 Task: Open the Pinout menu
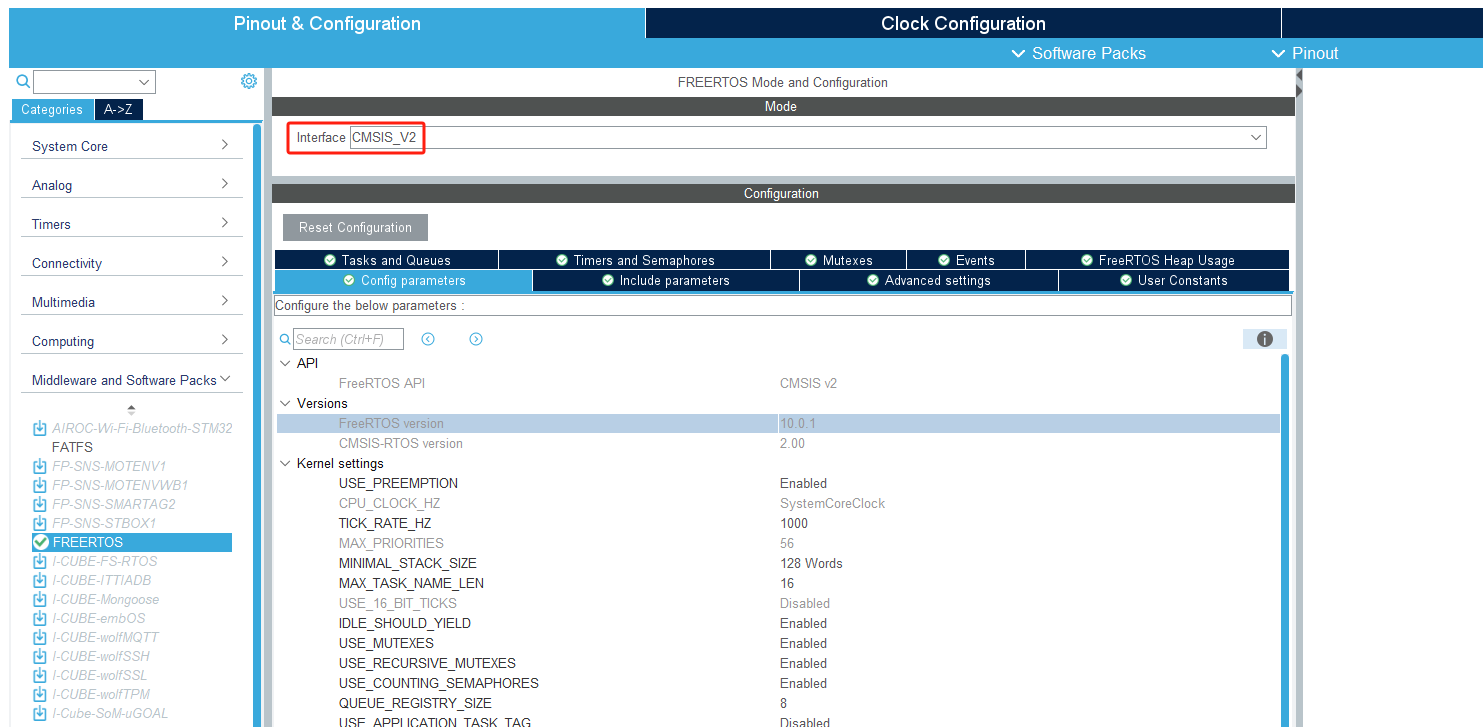[x=1304, y=53]
